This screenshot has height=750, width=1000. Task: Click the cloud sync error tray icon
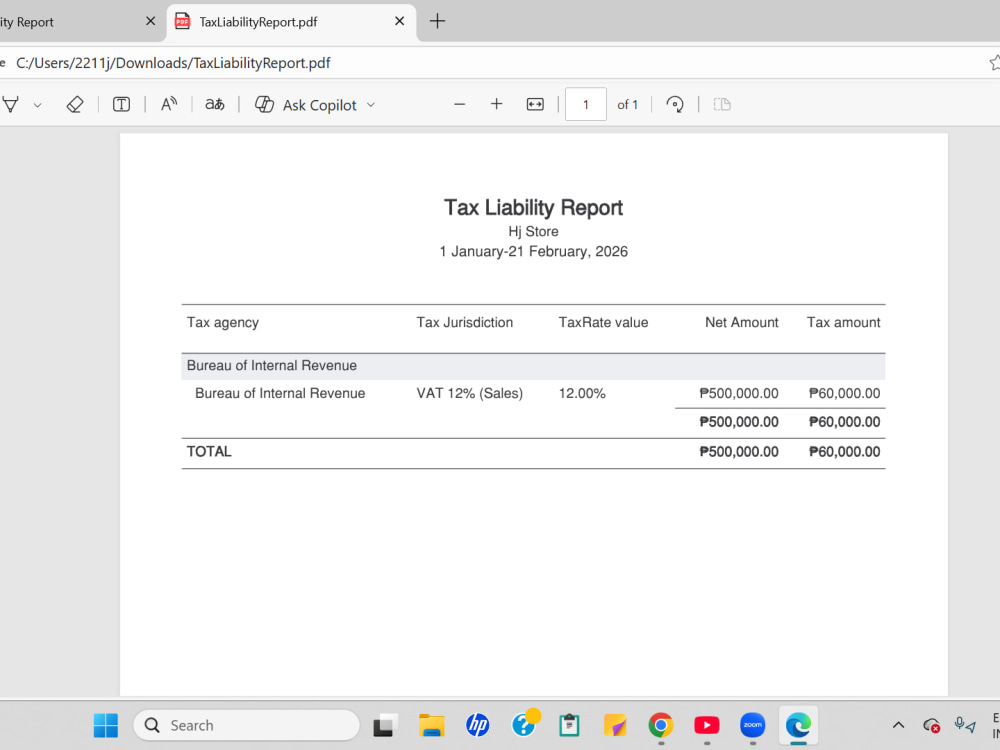[931, 725]
